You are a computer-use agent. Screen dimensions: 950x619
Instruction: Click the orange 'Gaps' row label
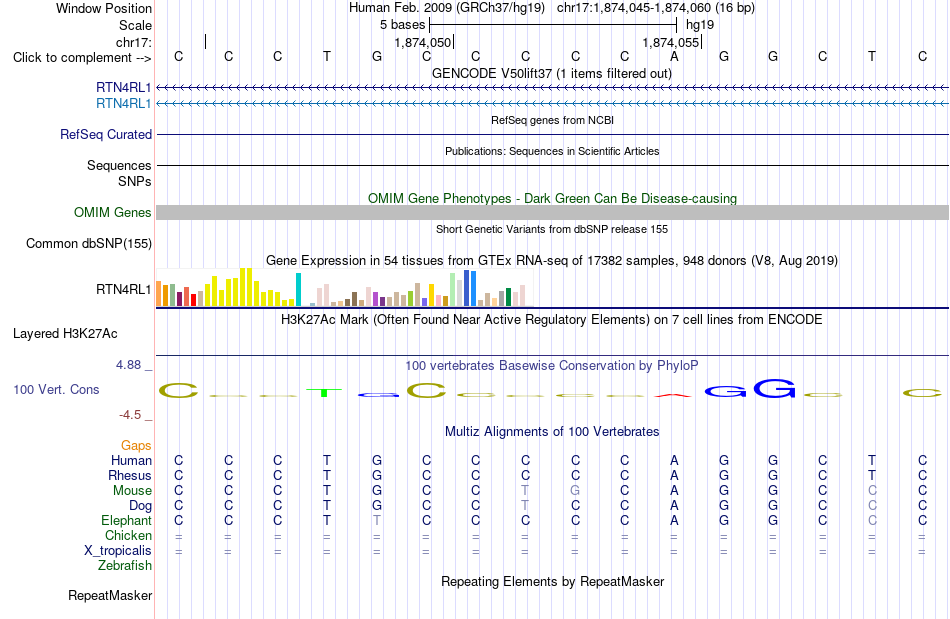(136, 446)
